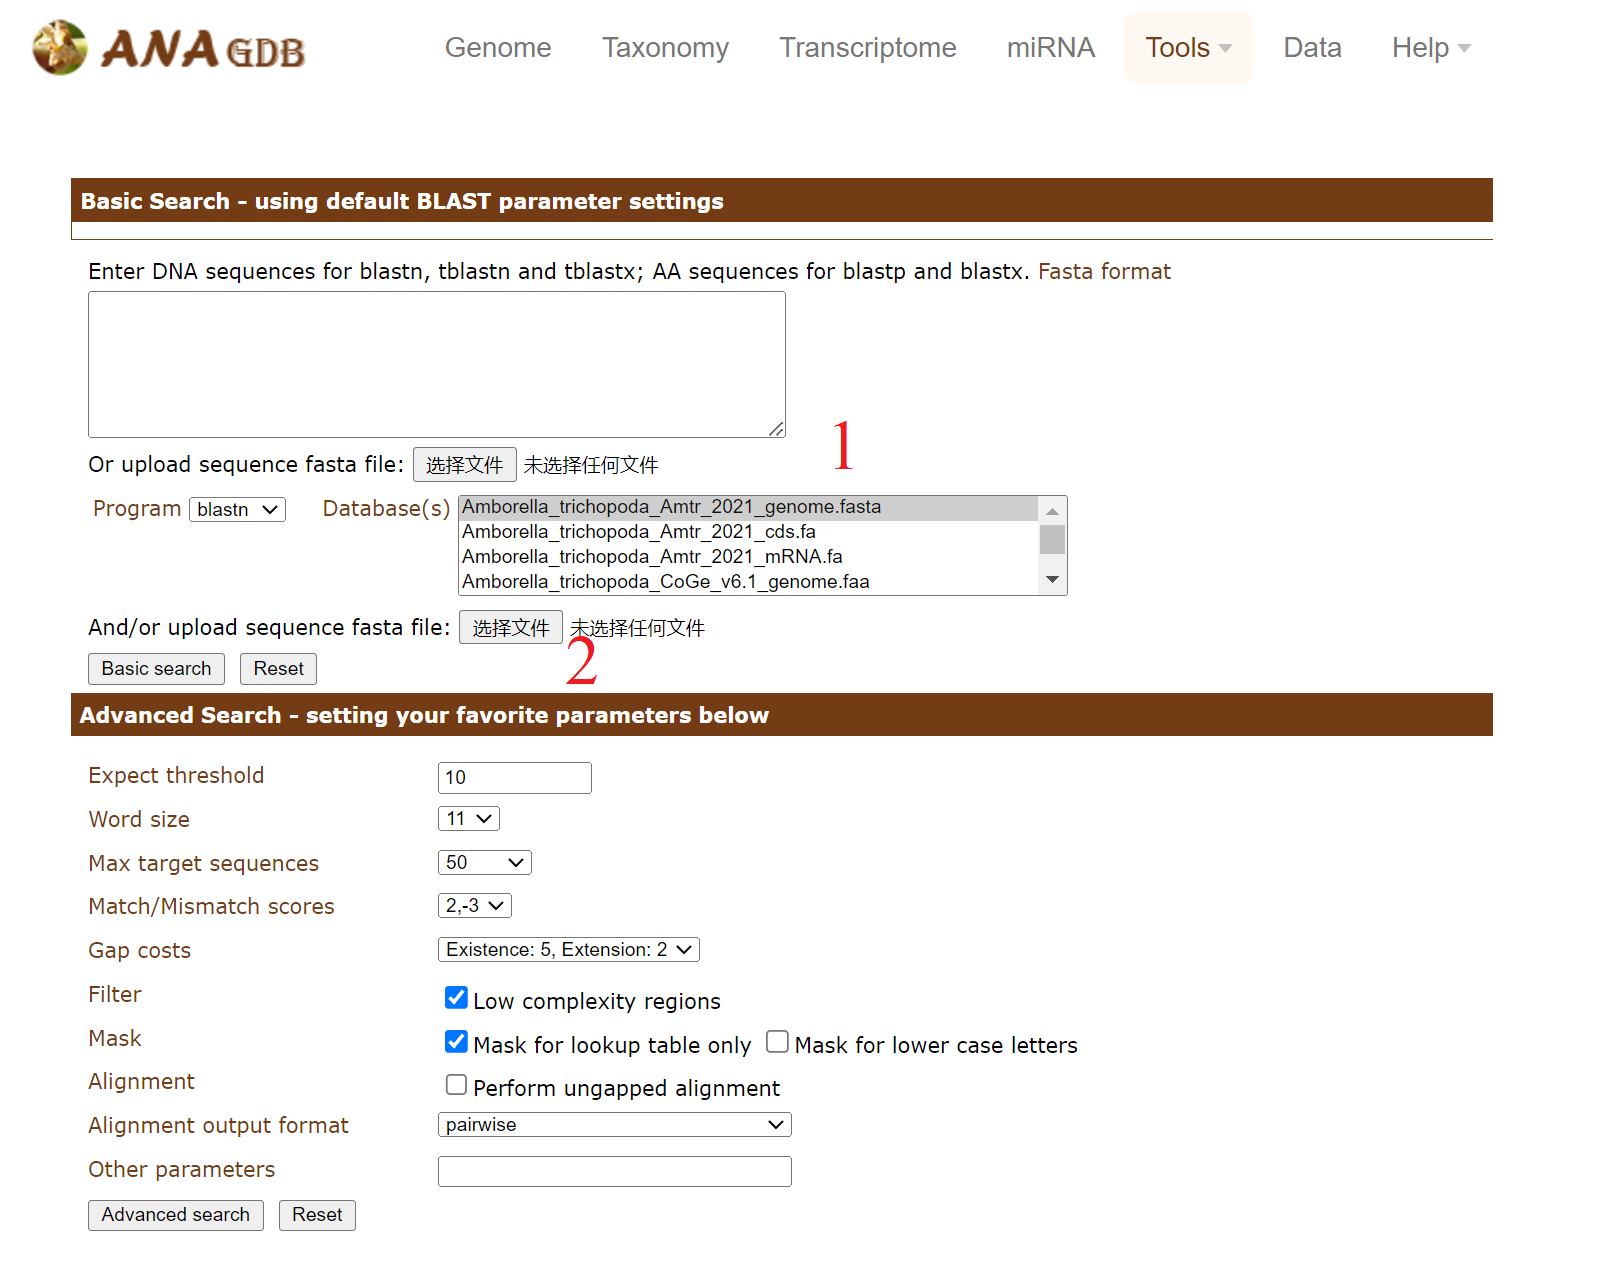
Task: Open the Tools menu
Action: 1187,48
